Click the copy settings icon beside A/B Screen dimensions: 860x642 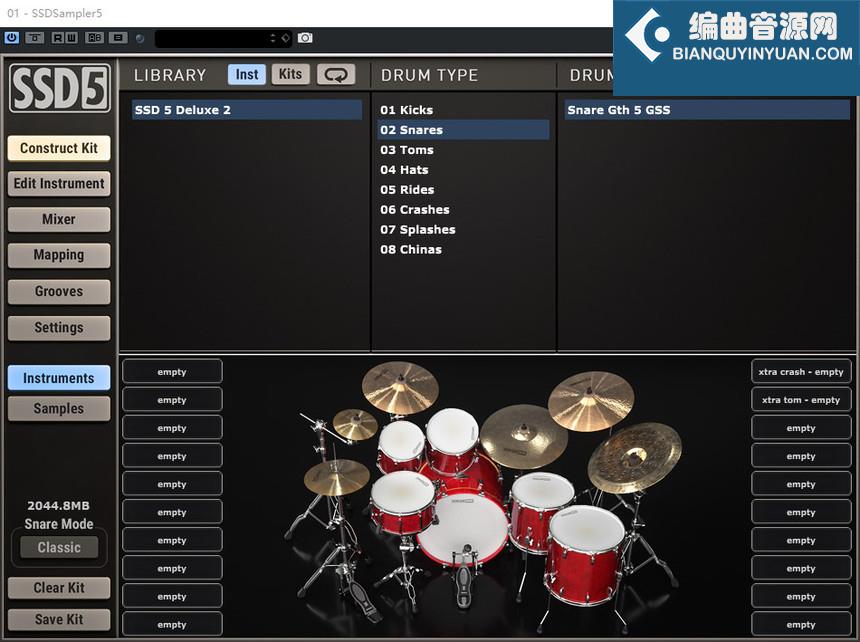[118, 38]
